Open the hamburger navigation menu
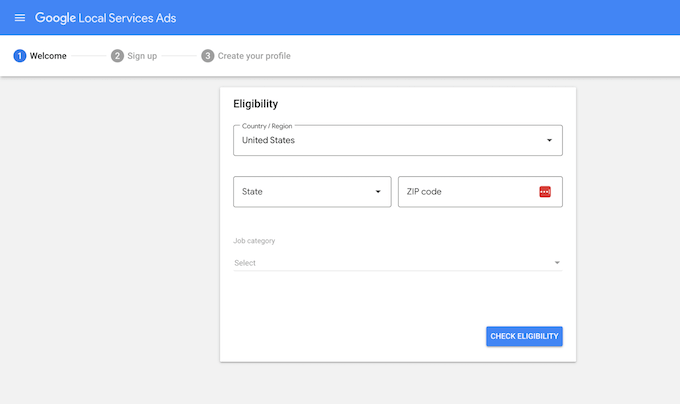Image resolution: width=680 pixels, height=404 pixels. tap(19, 18)
